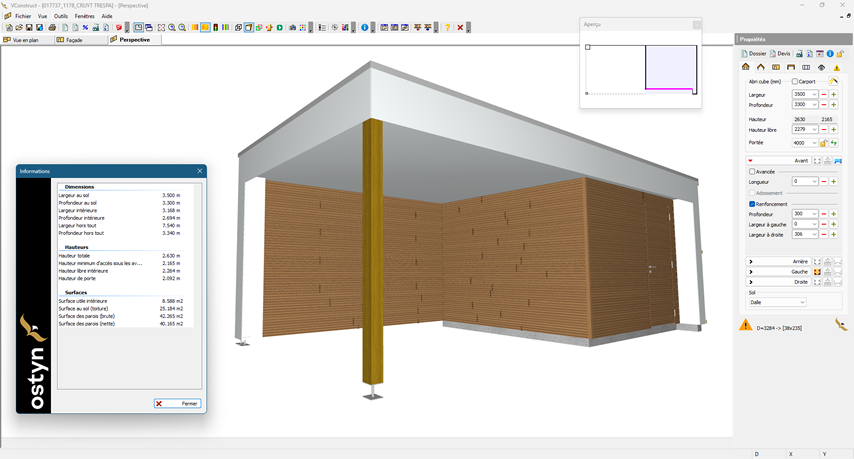Click the green plus next to Largeur

(x=833, y=94)
